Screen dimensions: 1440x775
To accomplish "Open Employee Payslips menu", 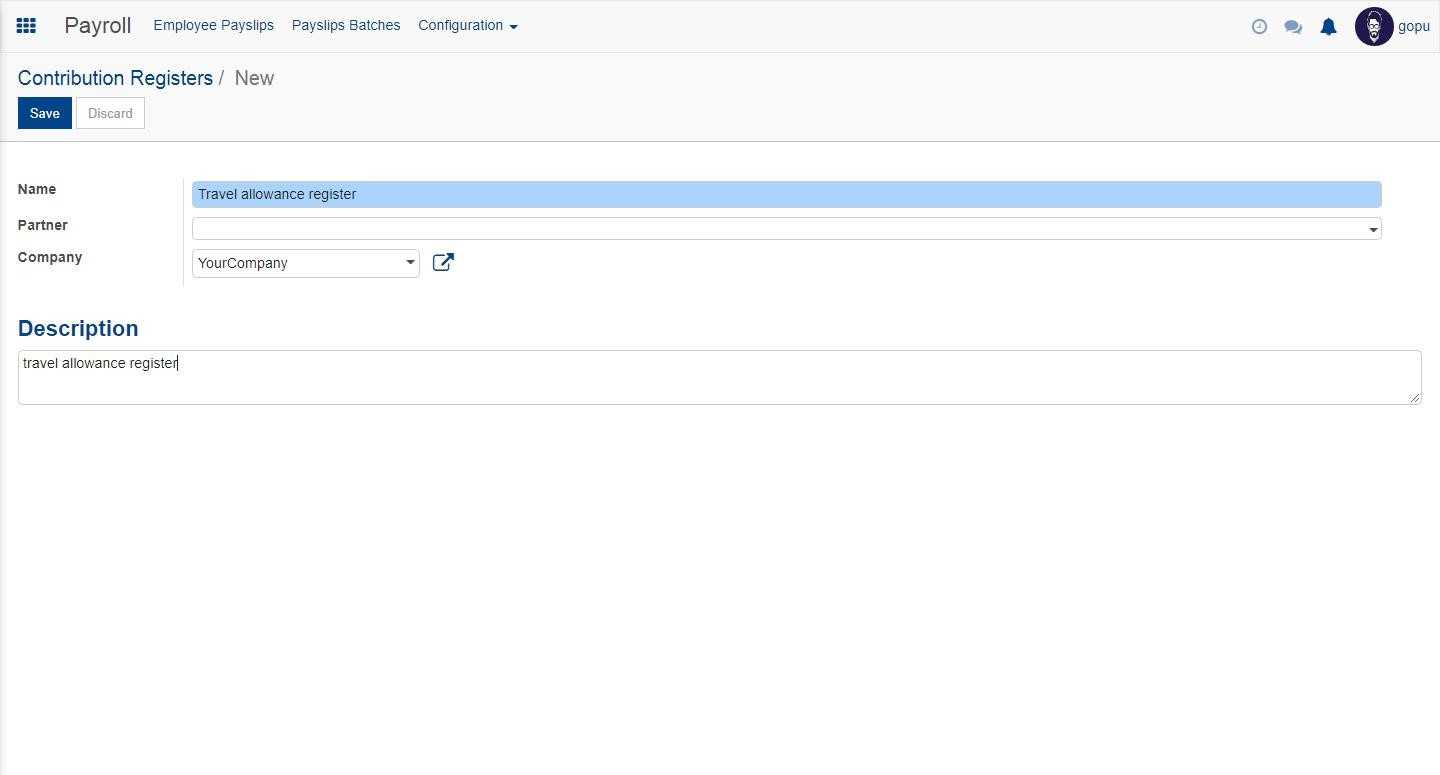I will tap(213, 26).
